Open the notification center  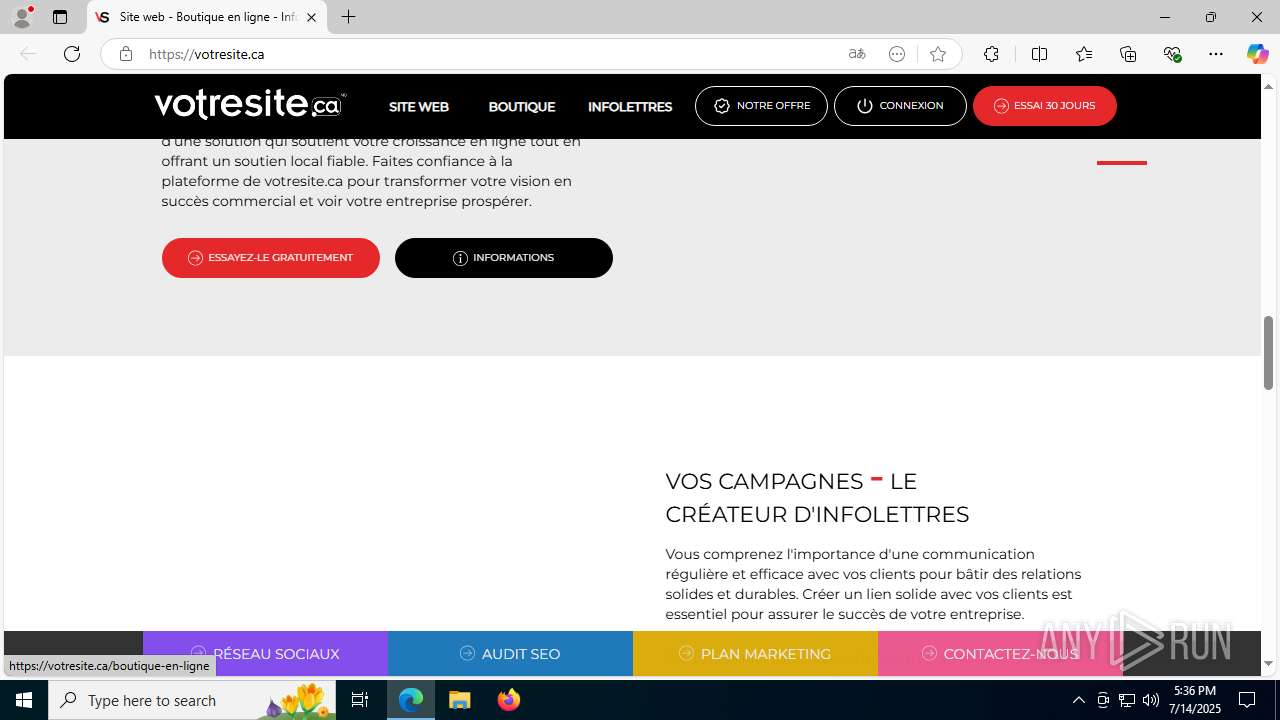(1247, 700)
